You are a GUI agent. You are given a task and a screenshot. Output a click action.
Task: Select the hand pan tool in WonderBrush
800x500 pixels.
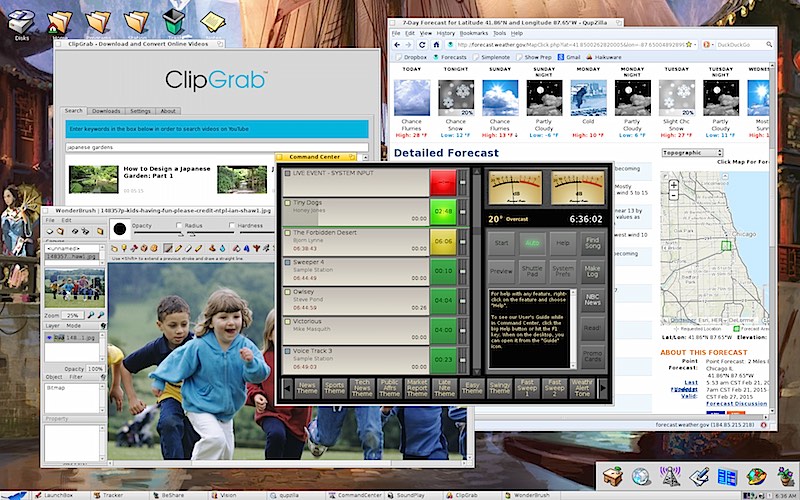click(114, 248)
